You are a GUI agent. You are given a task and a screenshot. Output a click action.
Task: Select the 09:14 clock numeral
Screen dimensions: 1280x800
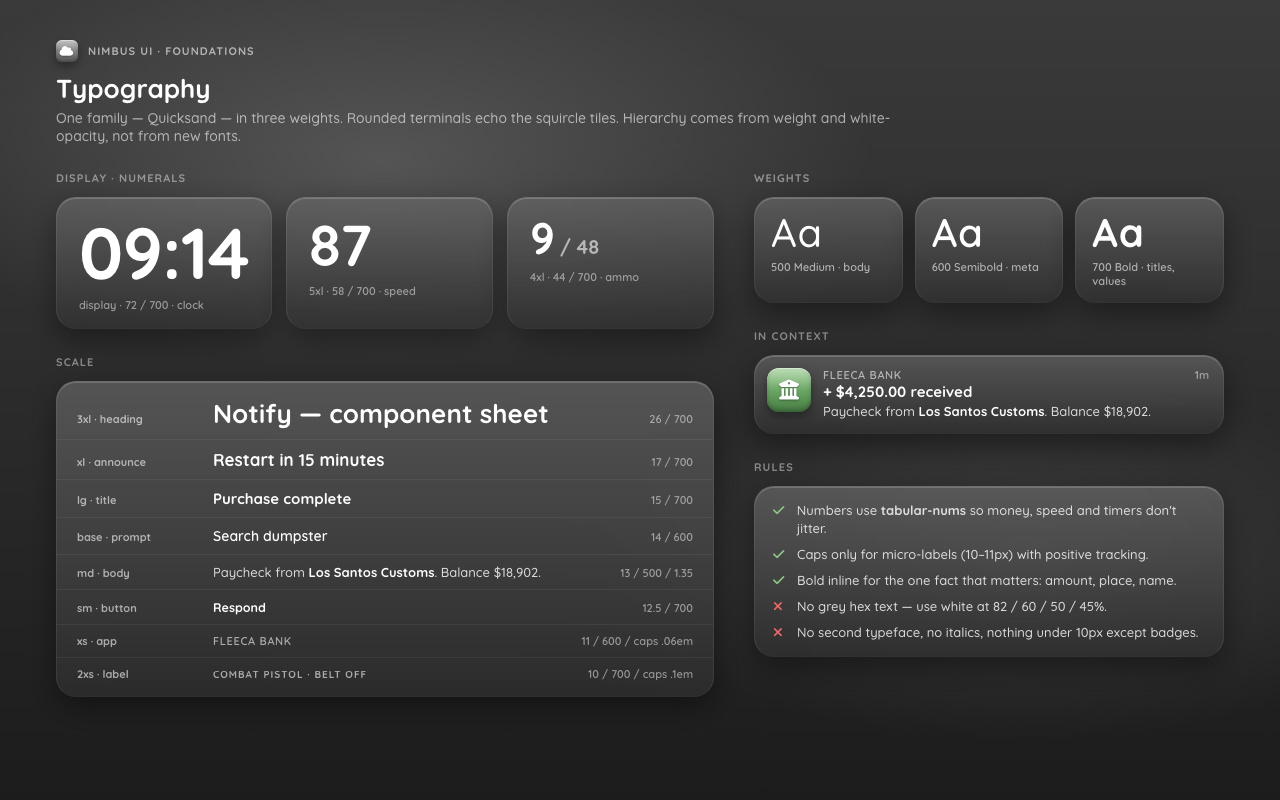click(164, 254)
